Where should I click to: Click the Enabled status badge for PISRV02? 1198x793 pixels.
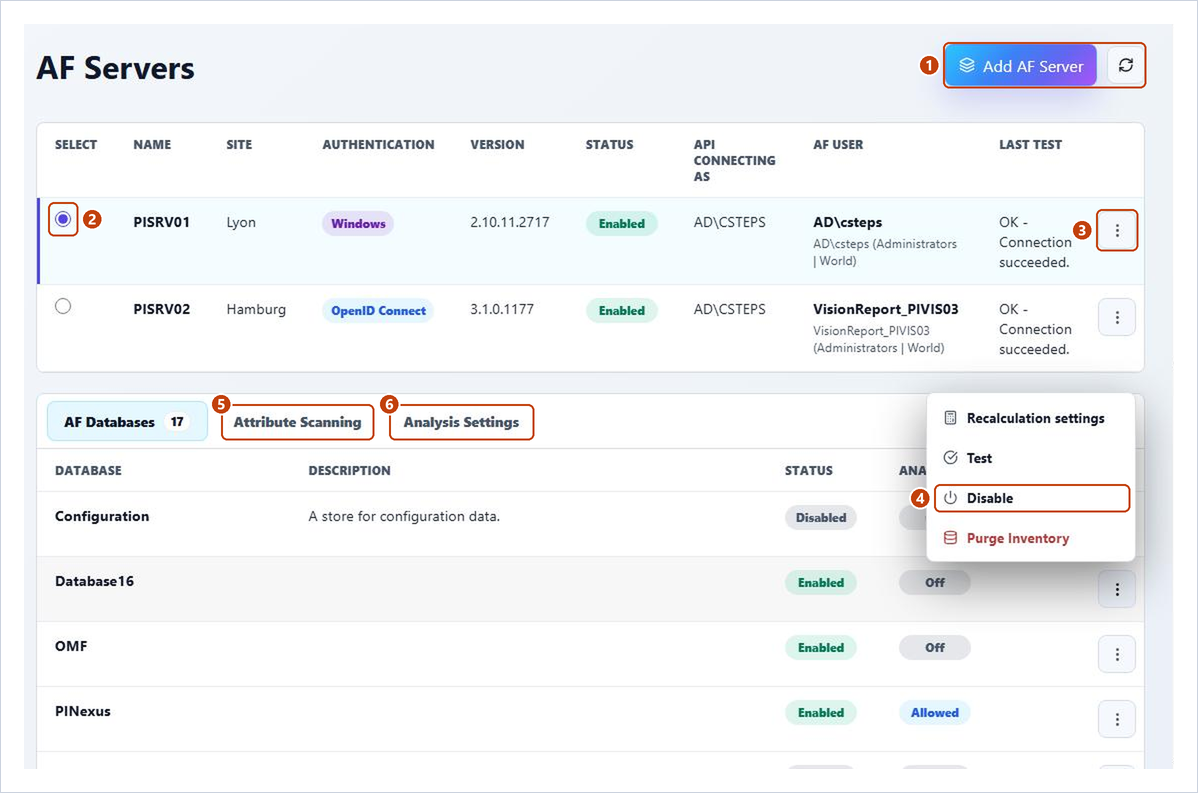pos(621,310)
